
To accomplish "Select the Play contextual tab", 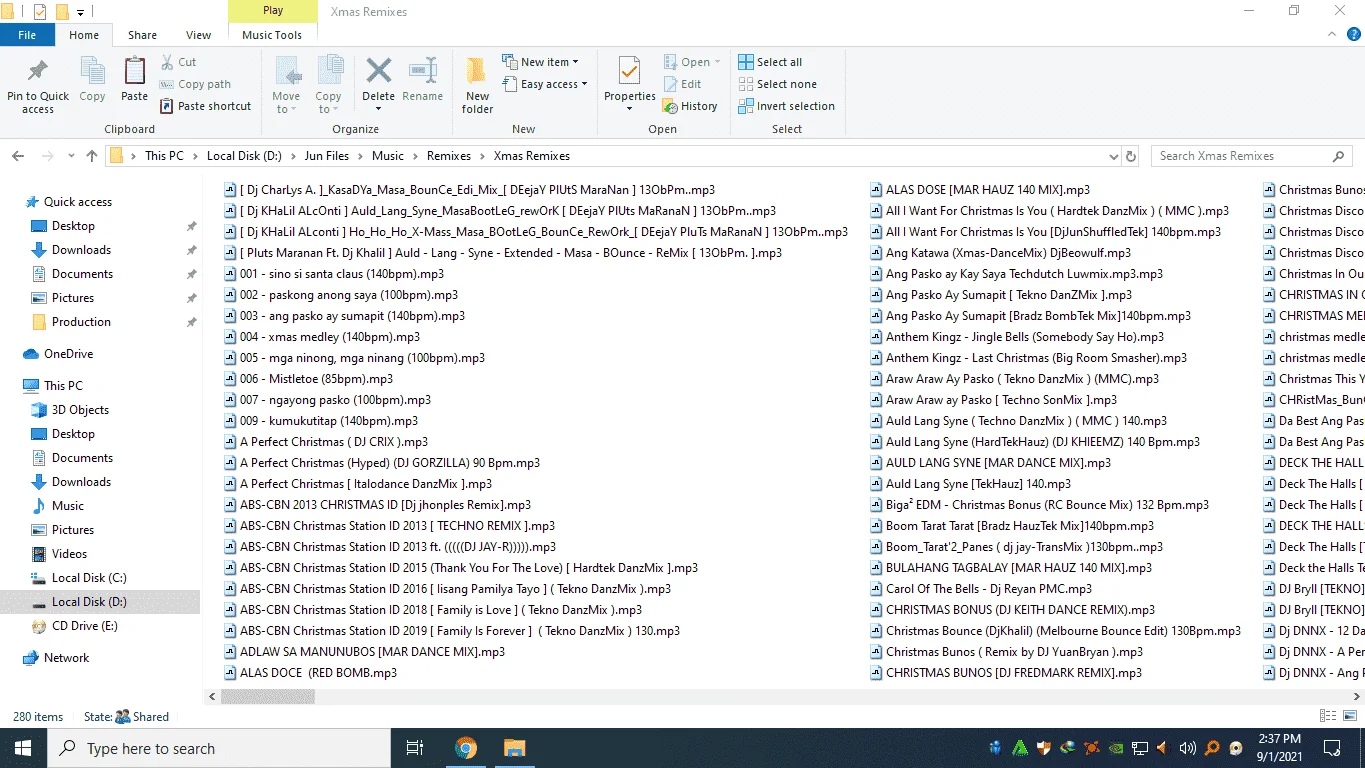I will 273,11.
